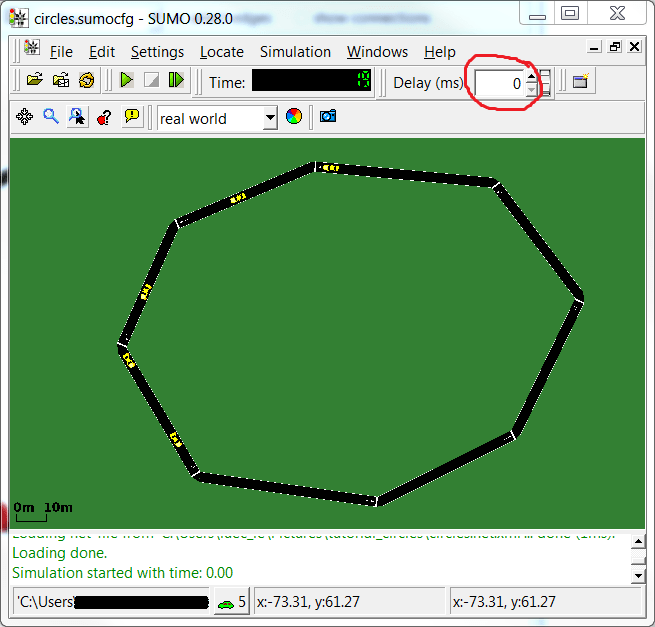Open visualization settings color wheel icon
Image resolution: width=655 pixels, height=627 pixels.
[x=294, y=116]
